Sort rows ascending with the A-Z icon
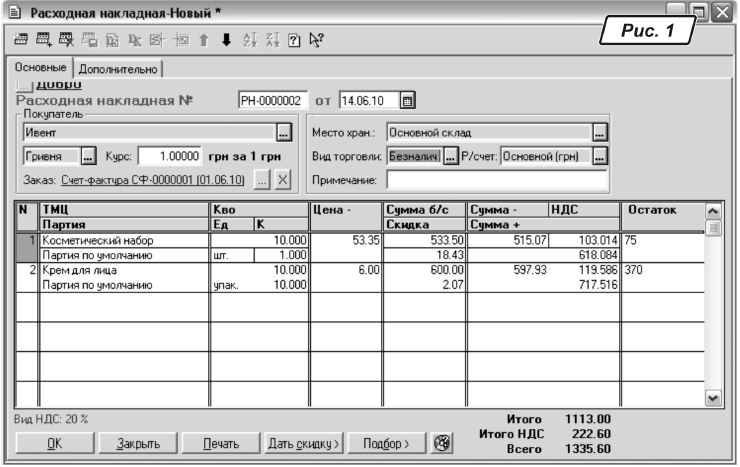The width and height of the screenshot is (740, 467). [x=248, y=40]
